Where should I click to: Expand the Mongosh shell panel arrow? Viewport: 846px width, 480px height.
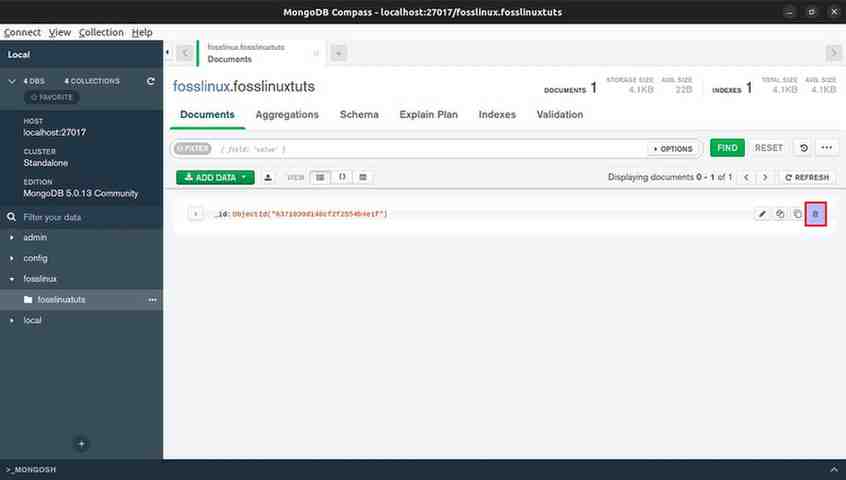[x=834, y=469]
